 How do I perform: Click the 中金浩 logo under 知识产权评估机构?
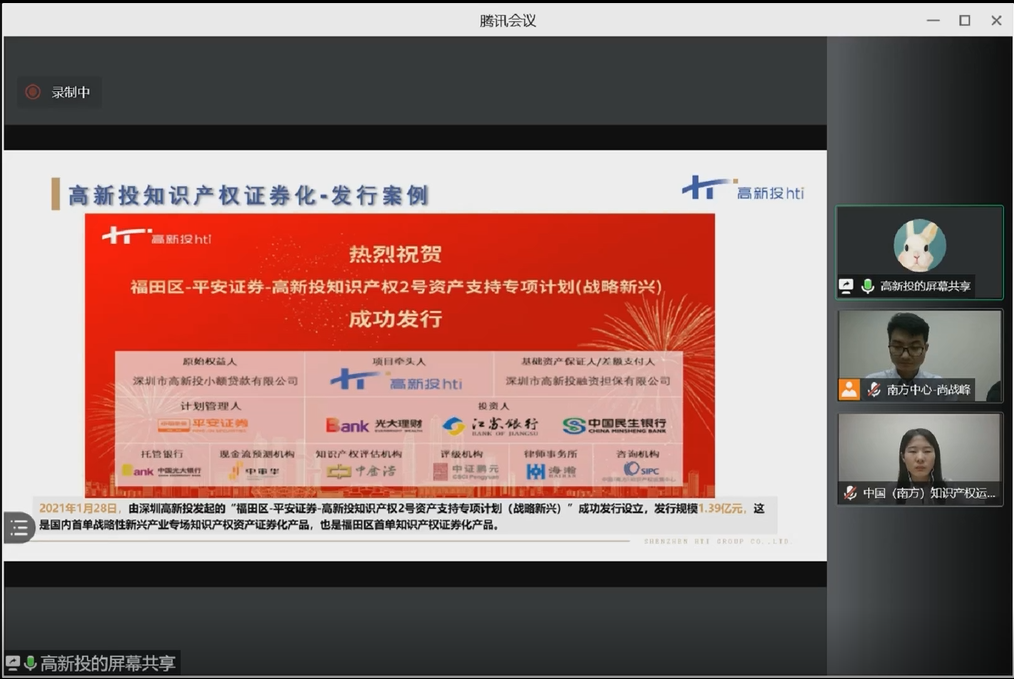[x=361, y=471]
